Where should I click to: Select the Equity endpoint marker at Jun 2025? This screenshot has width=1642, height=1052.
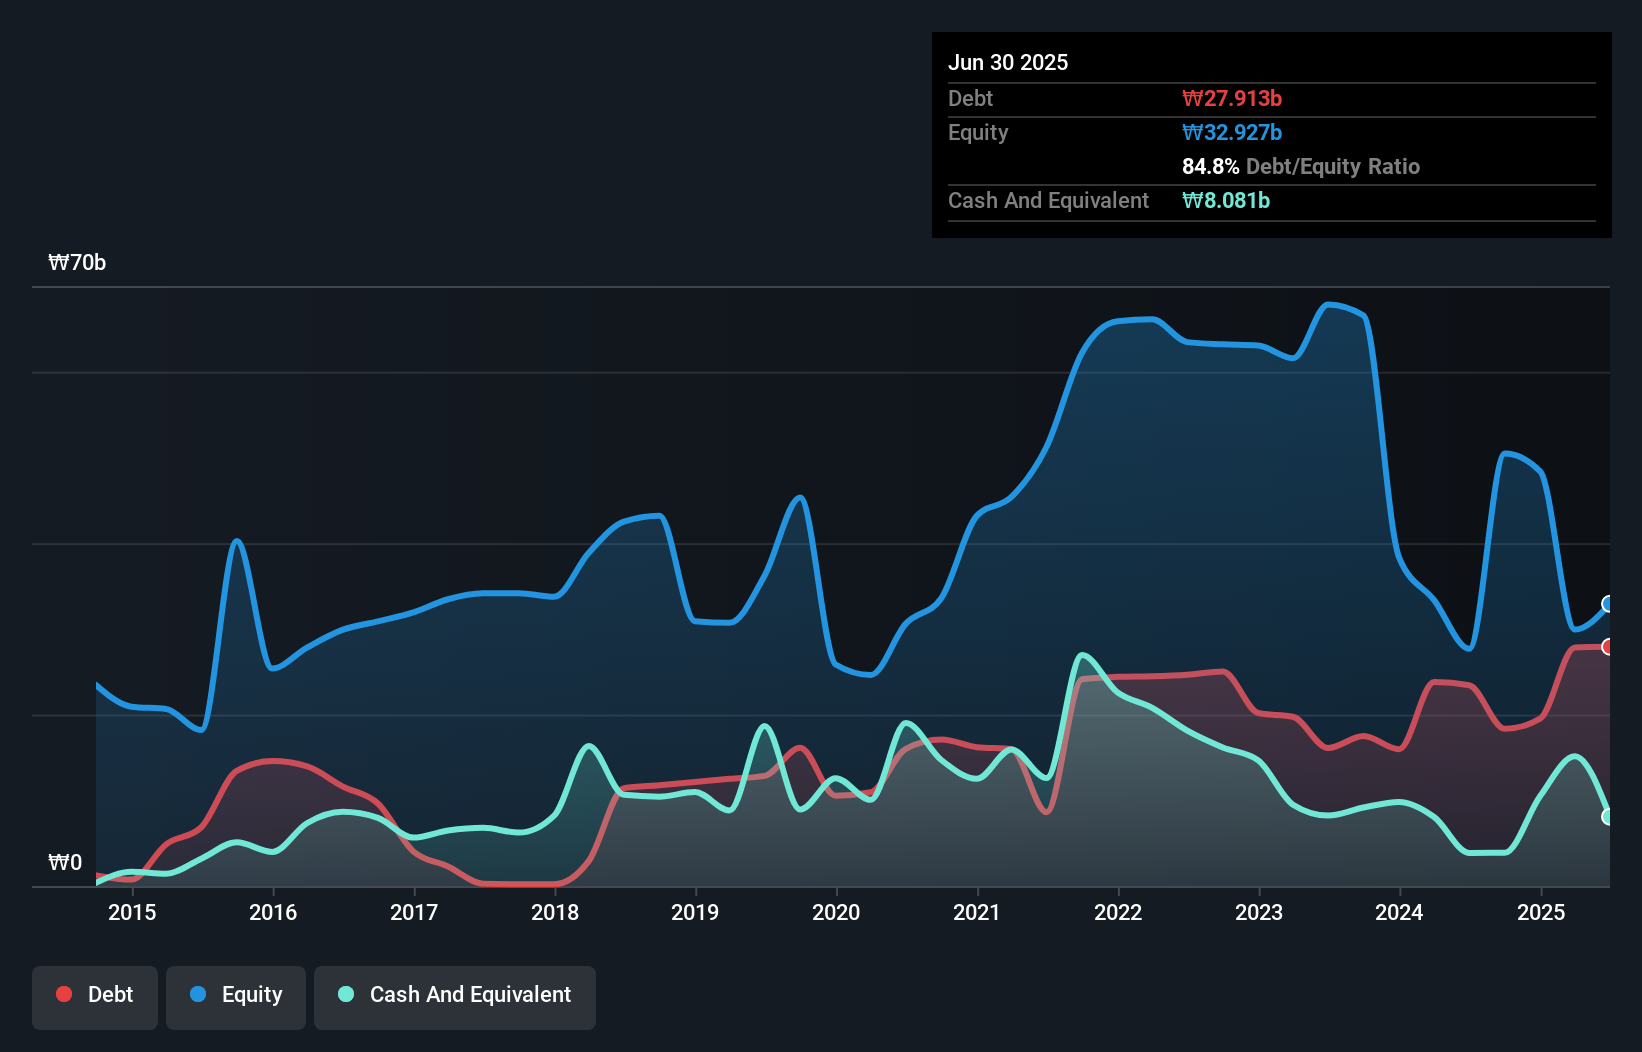(1608, 603)
